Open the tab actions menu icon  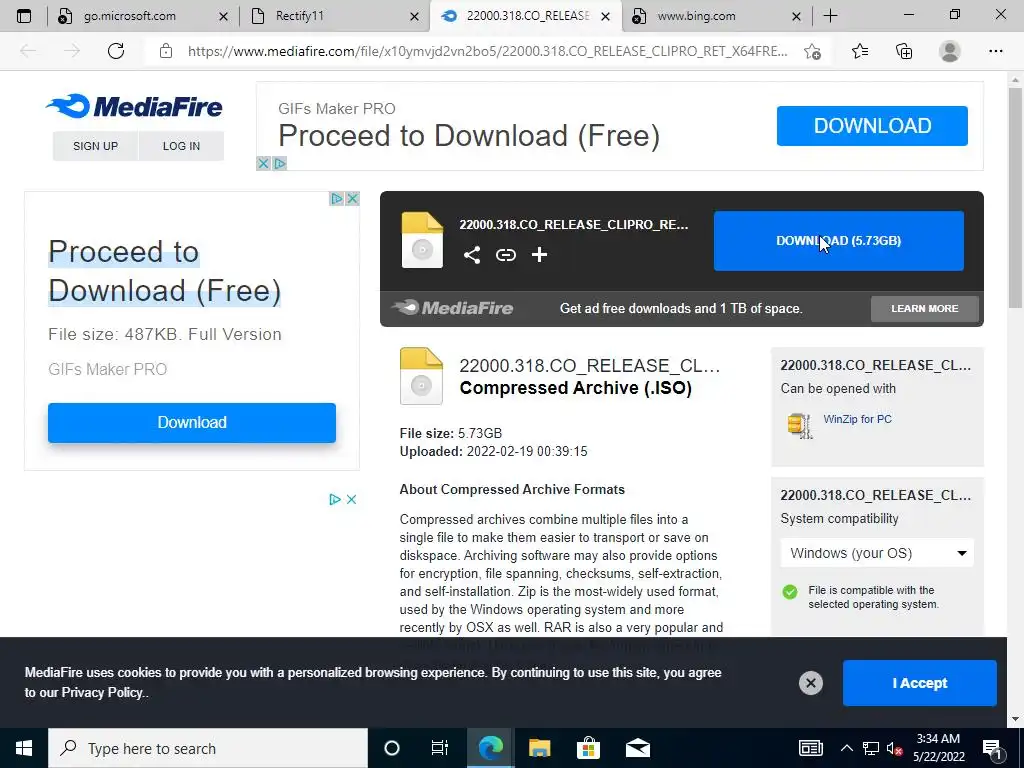24,16
